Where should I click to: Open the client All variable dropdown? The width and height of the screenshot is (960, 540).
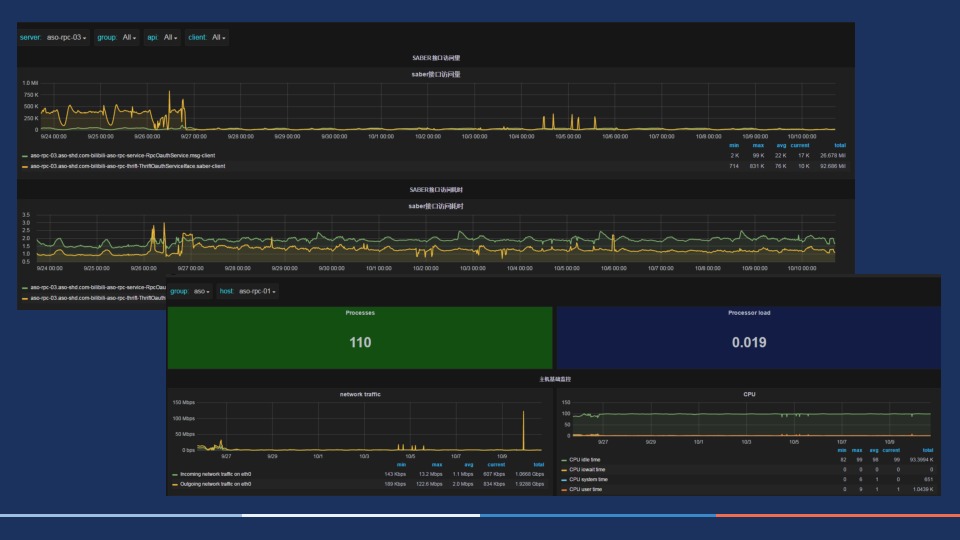click(219, 37)
